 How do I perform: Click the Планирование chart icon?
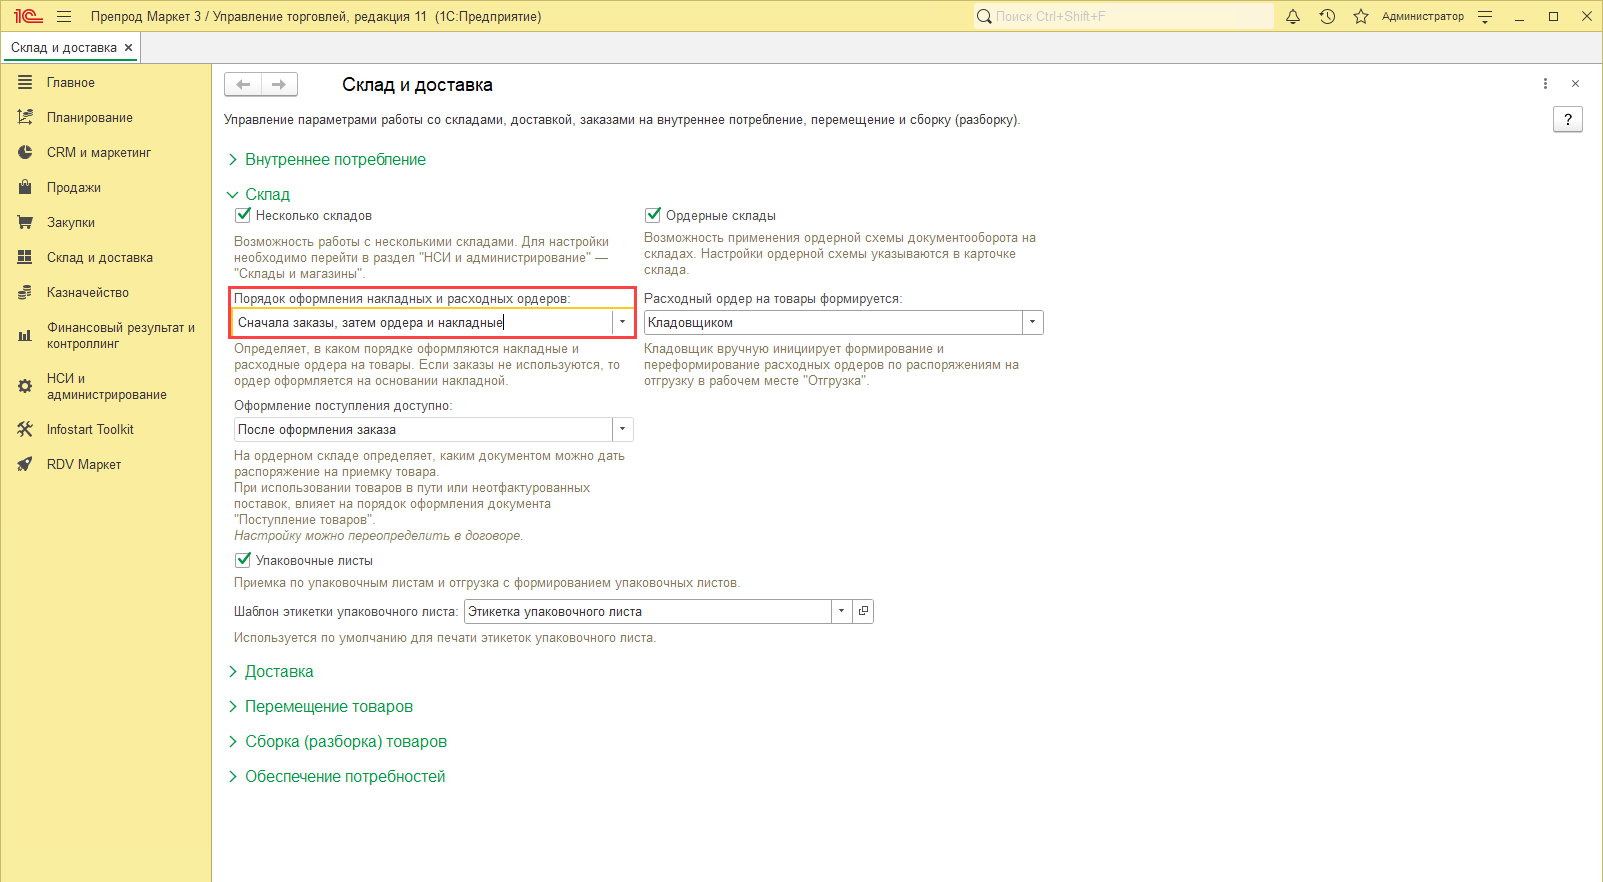pos(25,117)
